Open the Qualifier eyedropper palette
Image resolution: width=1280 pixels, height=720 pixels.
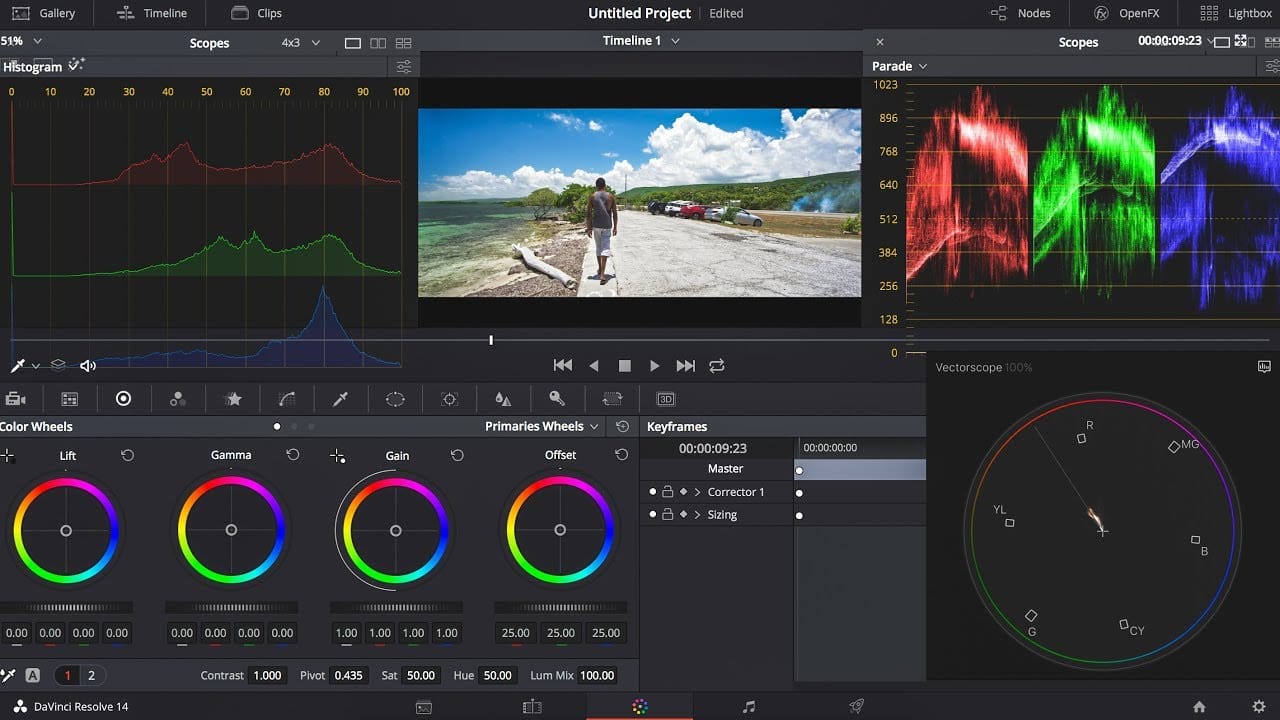(x=340, y=398)
